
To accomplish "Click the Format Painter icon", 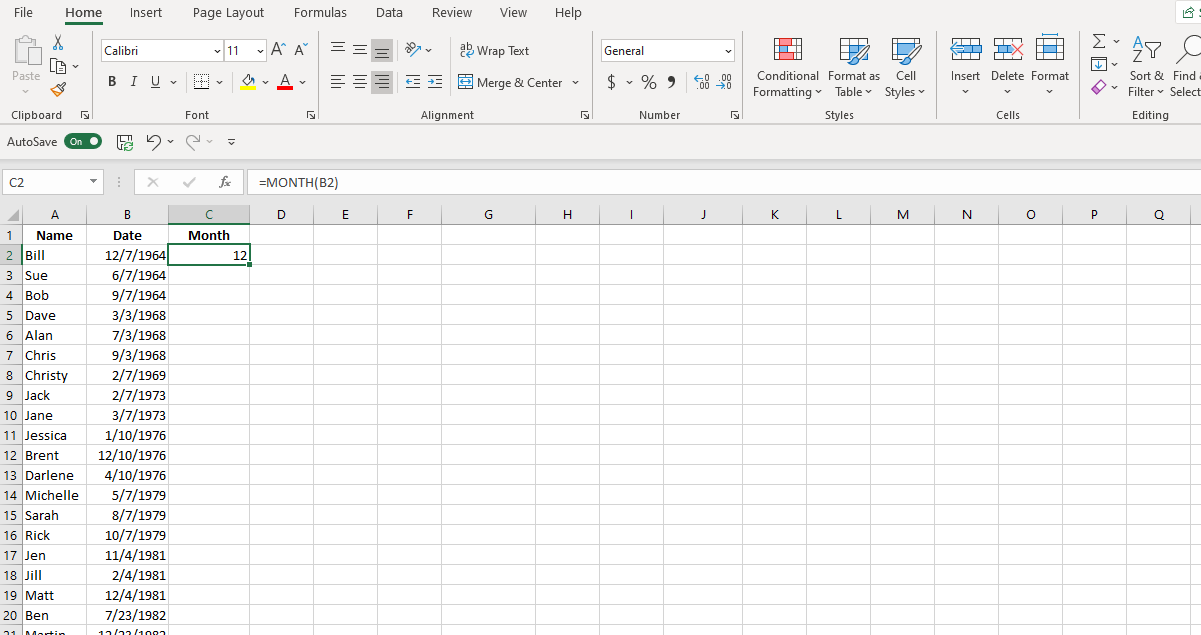I will pyautogui.click(x=58, y=88).
